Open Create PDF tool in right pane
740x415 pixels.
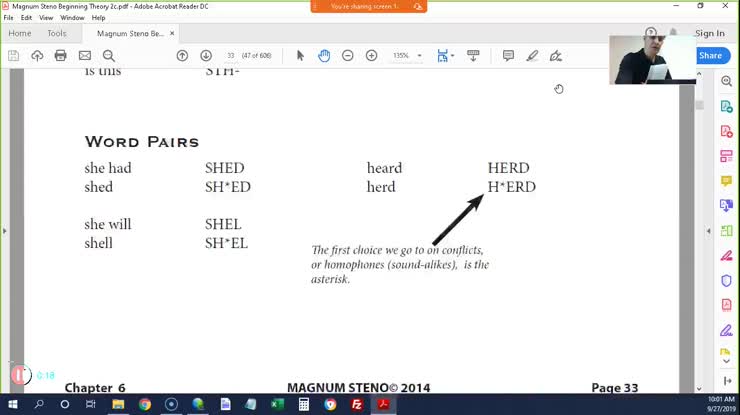[x=726, y=131]
